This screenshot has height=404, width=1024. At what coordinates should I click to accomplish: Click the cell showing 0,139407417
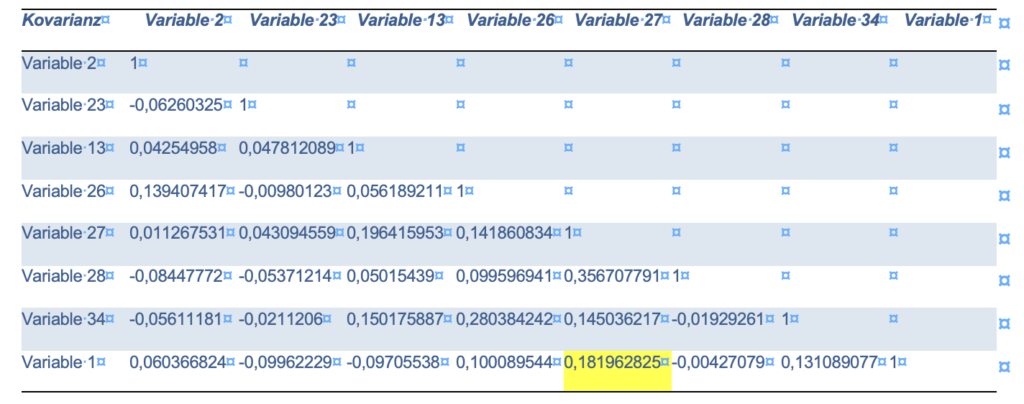click(178, 190)
